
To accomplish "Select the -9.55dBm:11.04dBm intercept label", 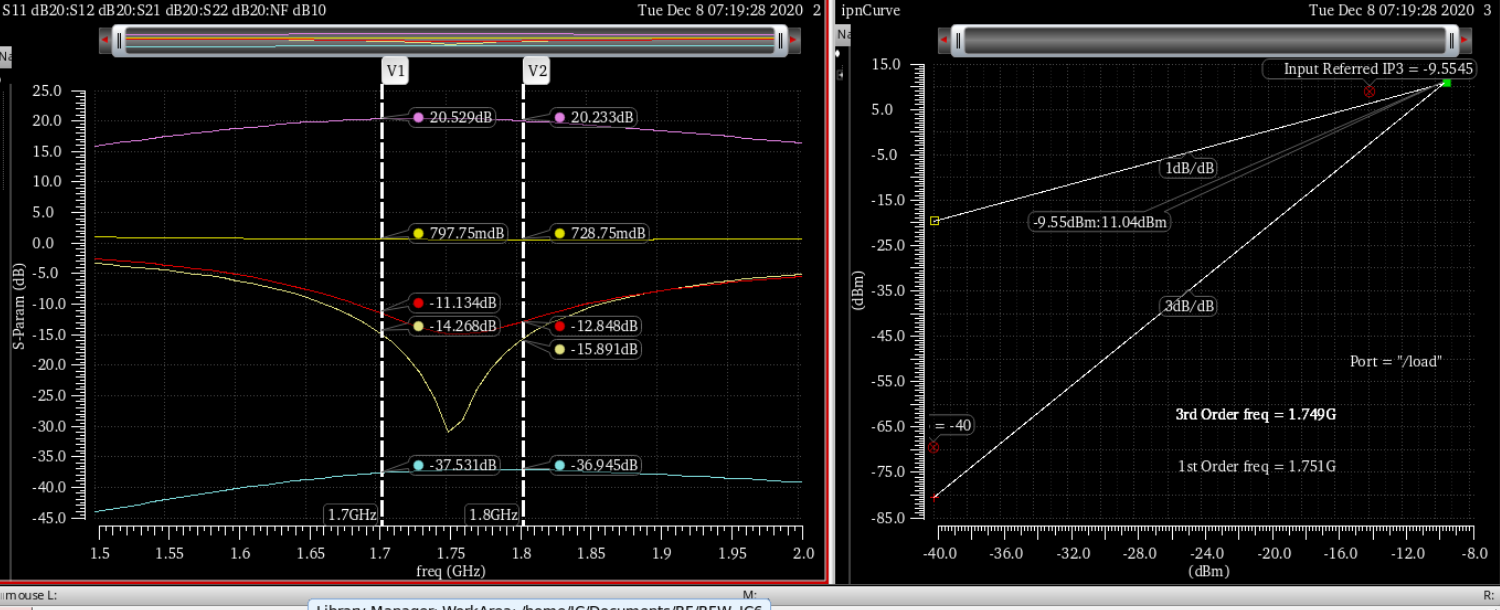I will click(1100, 222).
